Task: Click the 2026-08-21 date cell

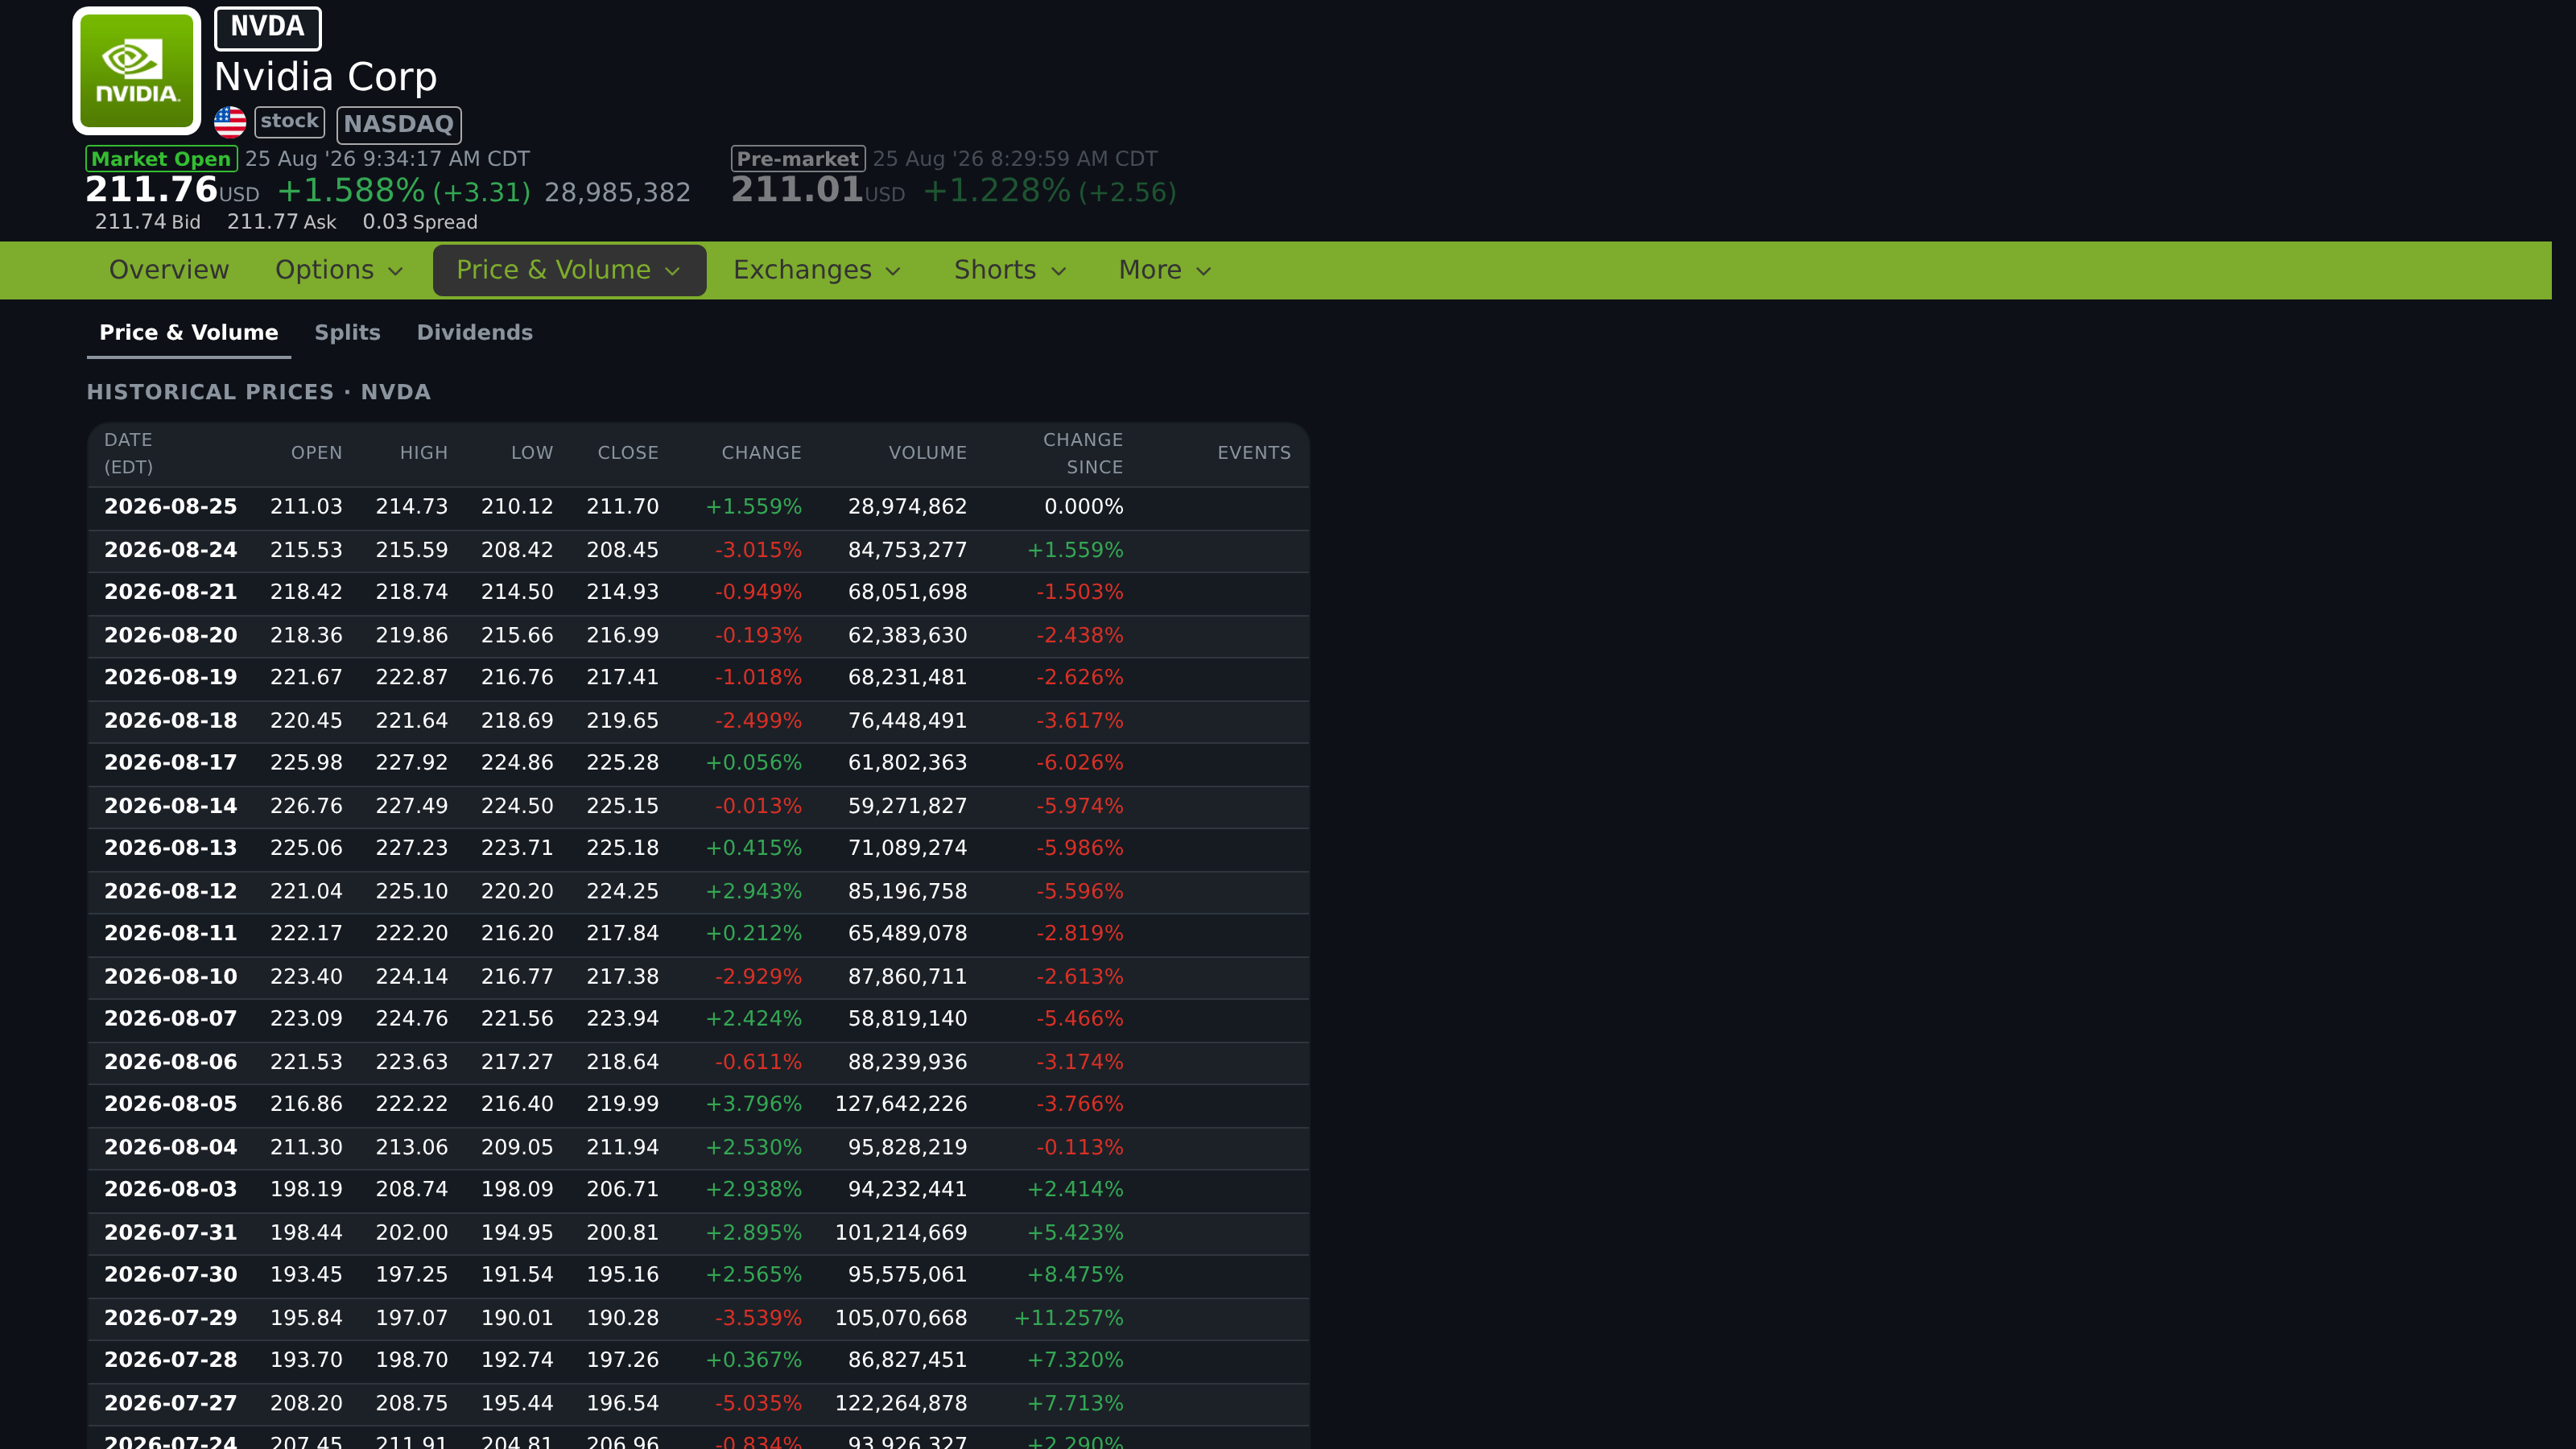Action: tap(171, 592)
